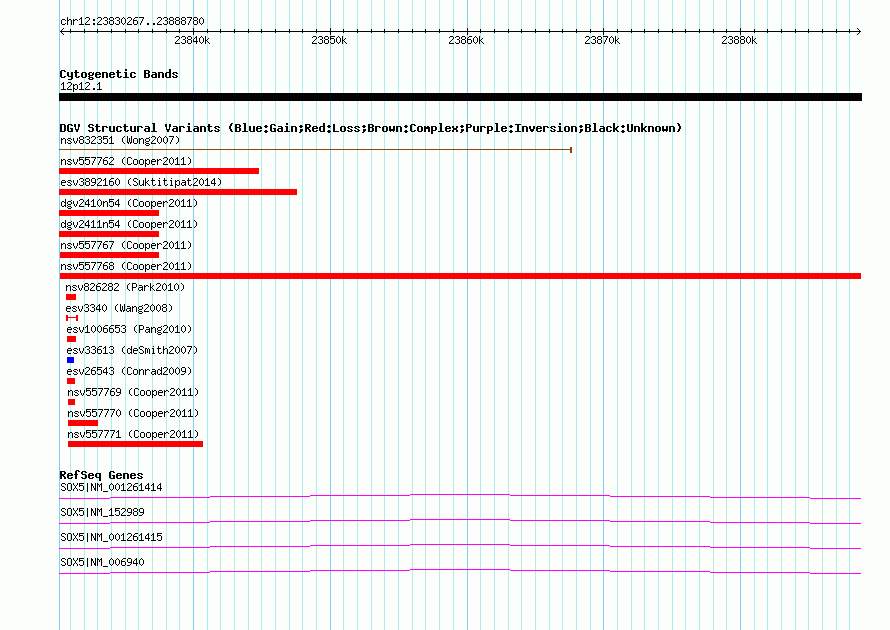Open variant nsv826282 (Park2010) label

pos(125,287)
